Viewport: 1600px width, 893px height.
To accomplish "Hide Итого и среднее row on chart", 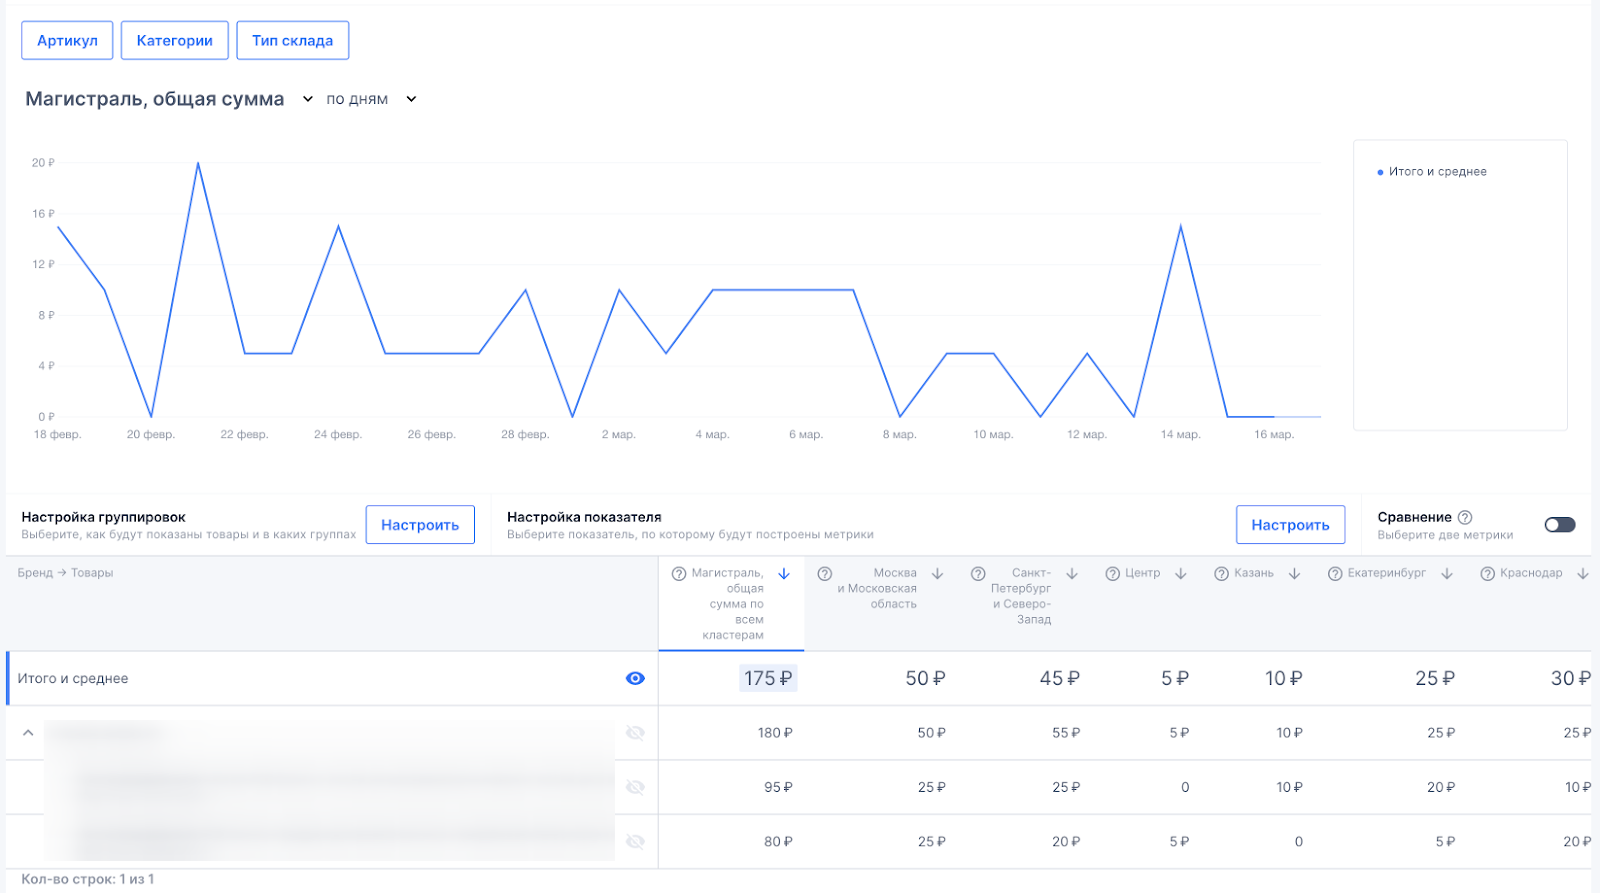I will [635, 679].
